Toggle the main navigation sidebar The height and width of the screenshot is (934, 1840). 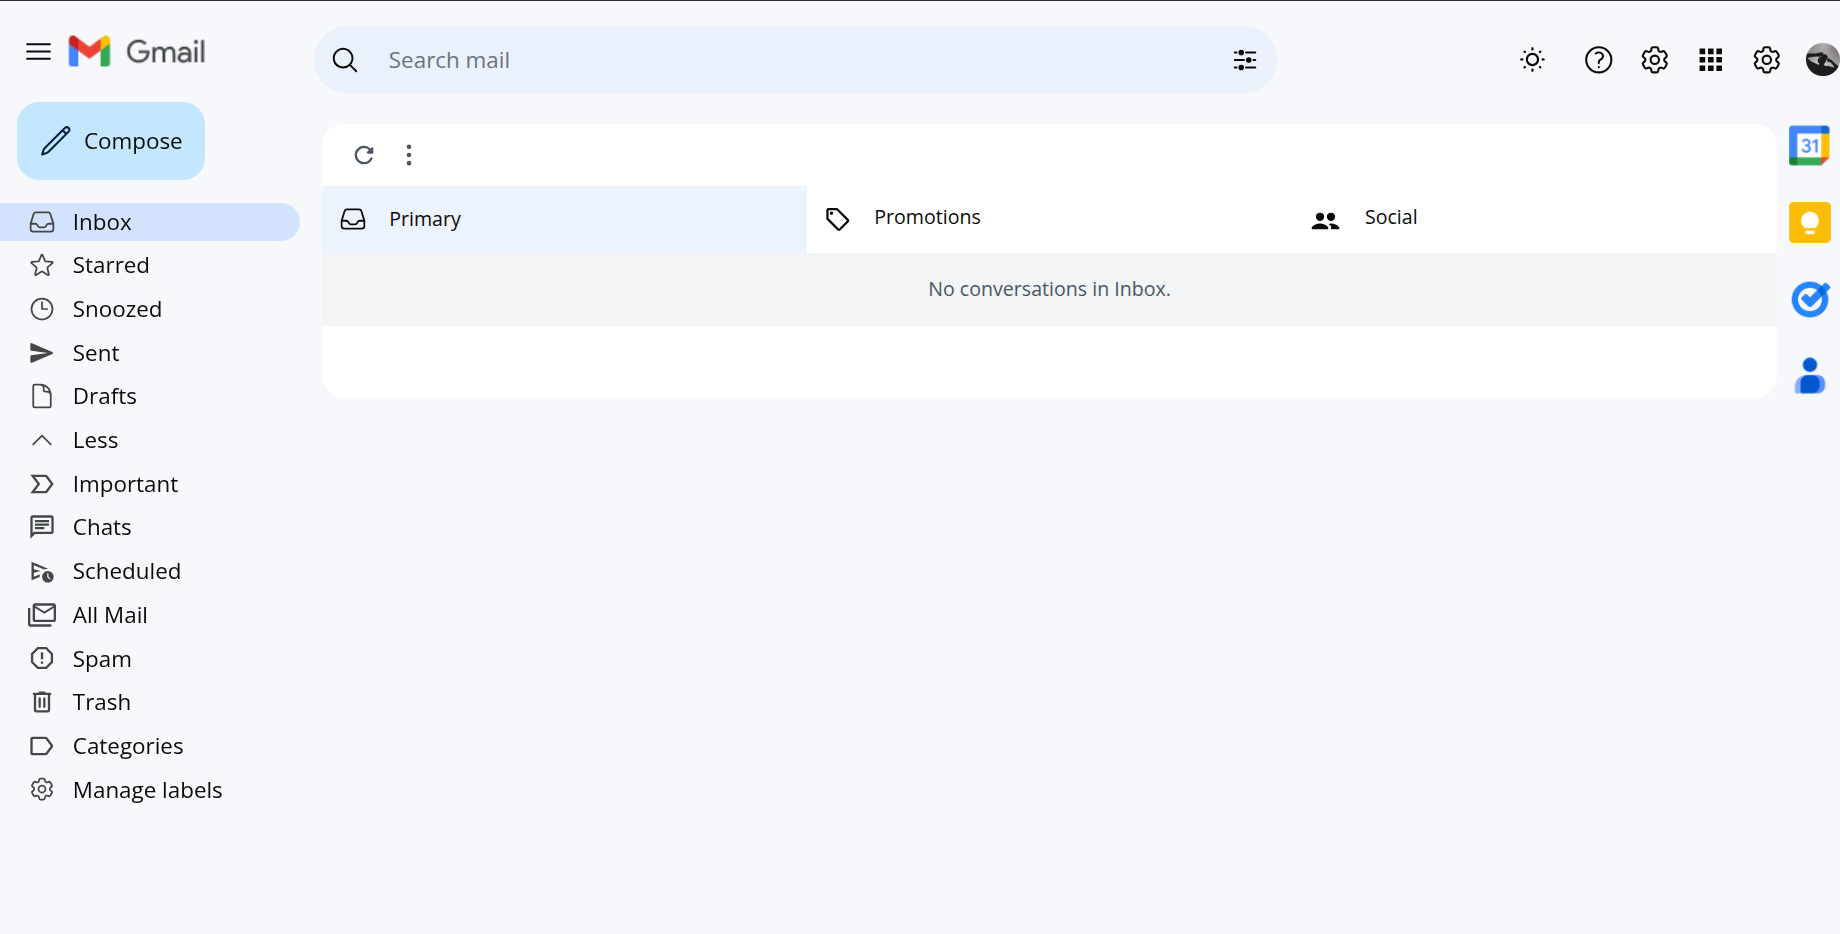point(38,51)
